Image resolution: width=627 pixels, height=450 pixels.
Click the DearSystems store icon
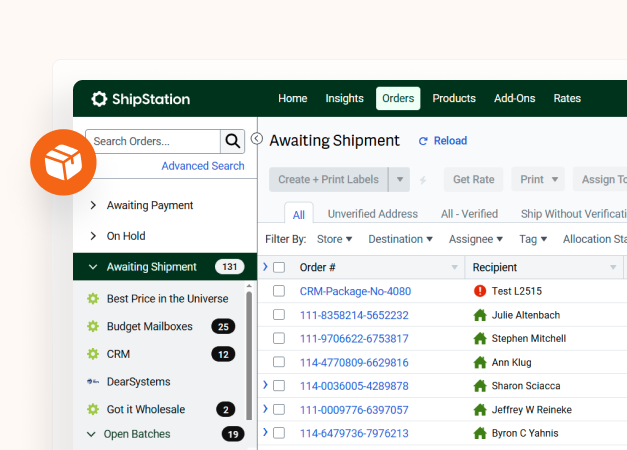click(93, 381)
